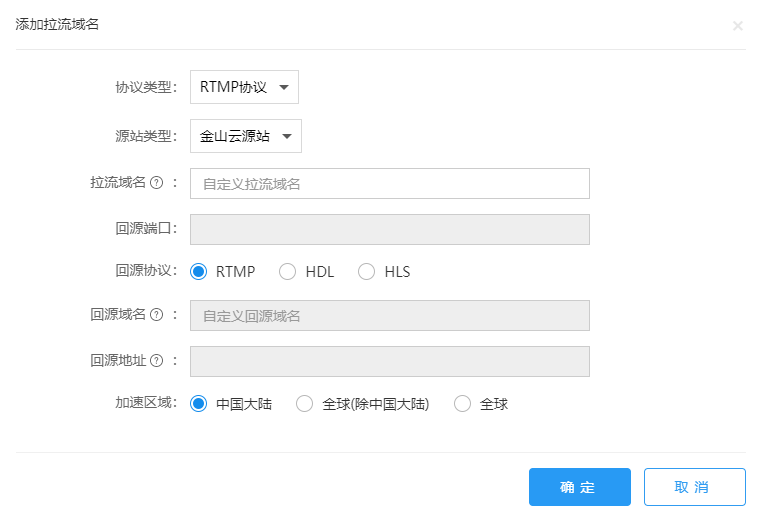Click help icon next to 拉流域名
This screenshot has height=515, width=759.
pyautogui.click(x=156, y=183)
